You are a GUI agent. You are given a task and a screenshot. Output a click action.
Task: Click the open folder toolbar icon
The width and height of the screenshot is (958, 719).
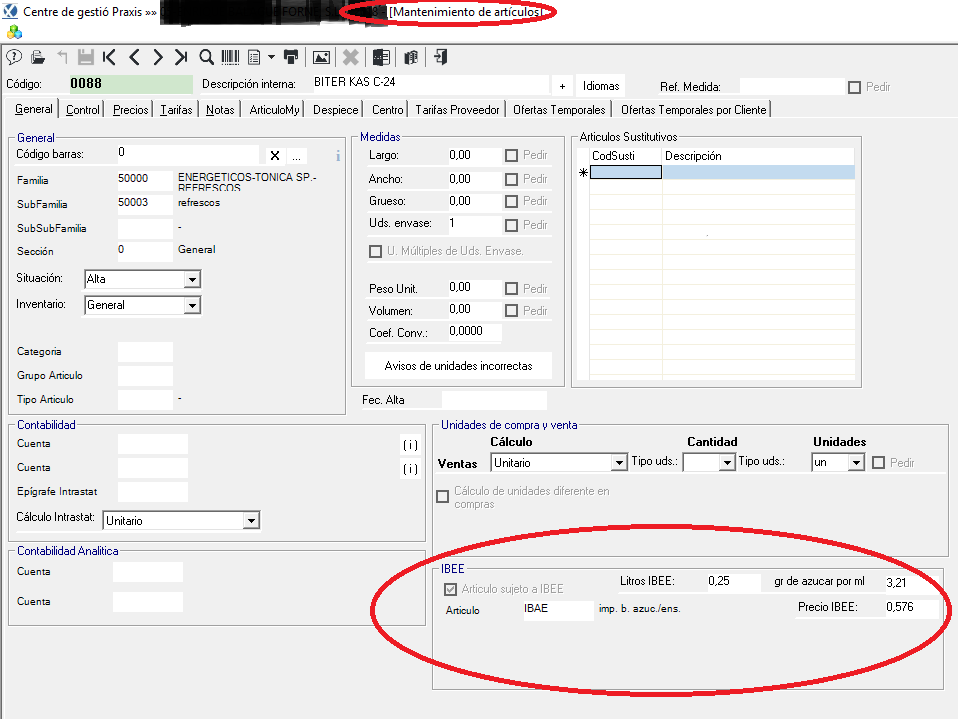38,57
